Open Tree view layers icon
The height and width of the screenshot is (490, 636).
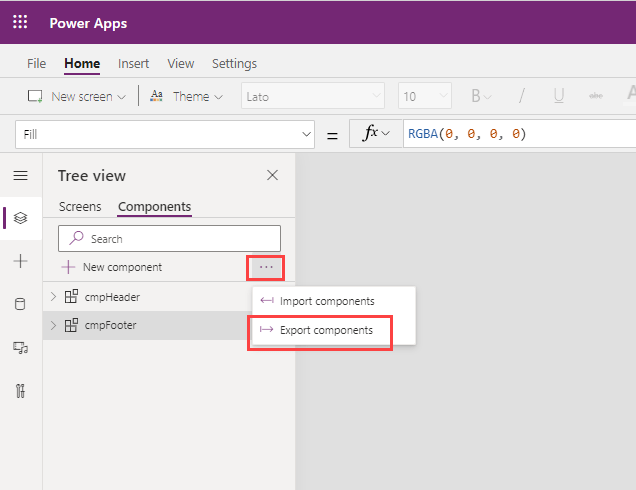tap(20, 218)
